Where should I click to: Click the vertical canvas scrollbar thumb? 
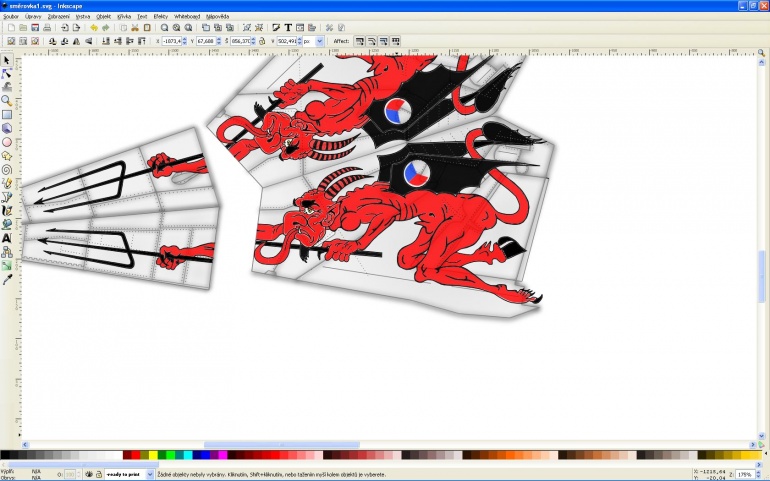click(x=762, y=275)
